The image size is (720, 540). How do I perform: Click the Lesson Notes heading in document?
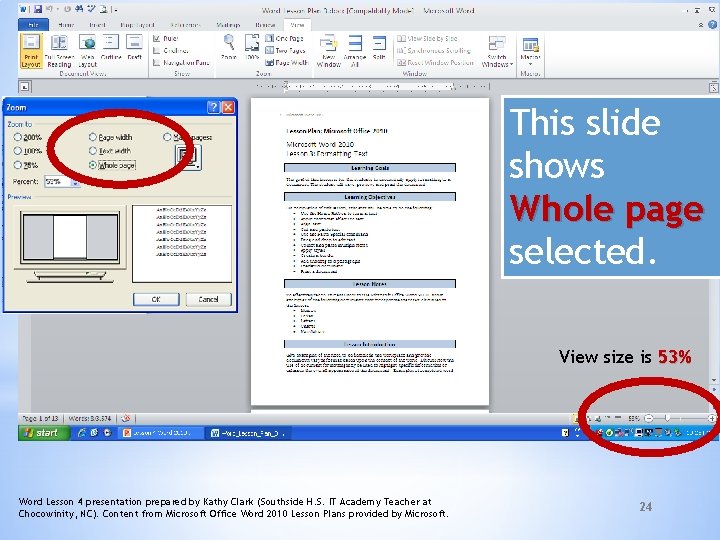point(370,284)
